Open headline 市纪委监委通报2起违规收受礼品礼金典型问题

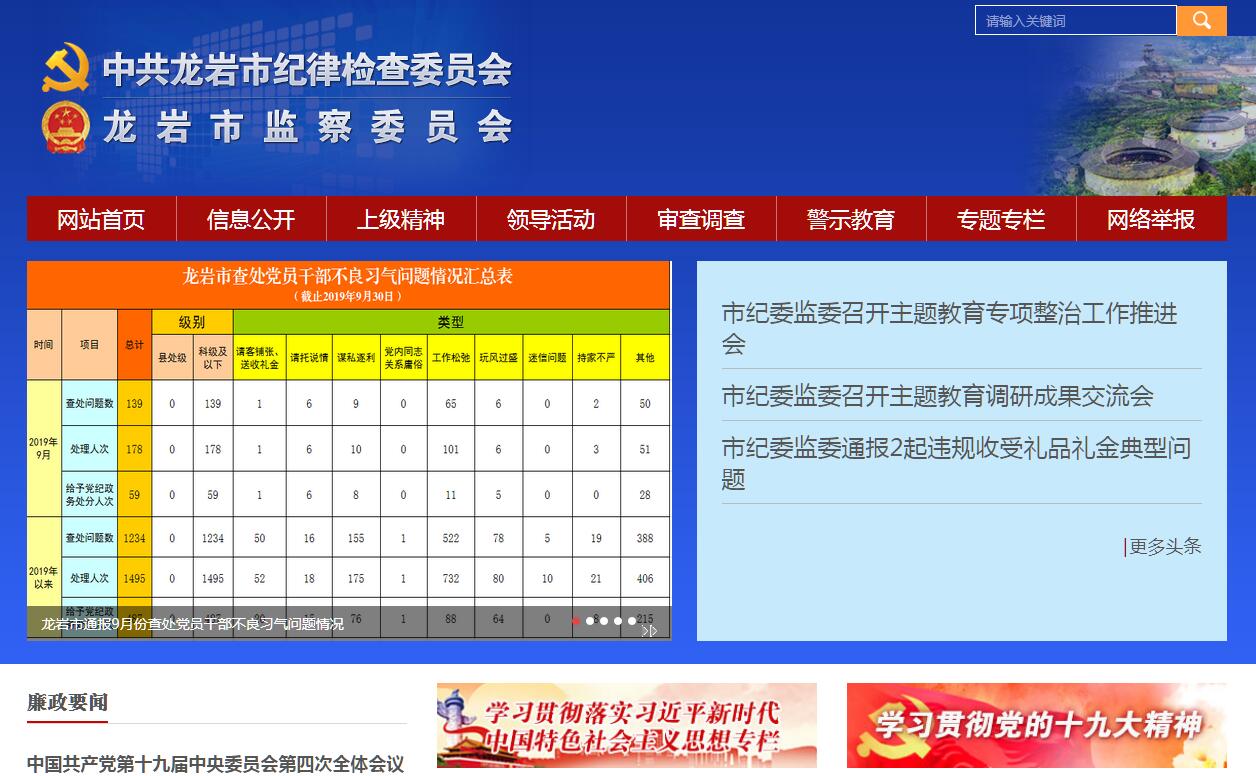(x=957, y=463)
